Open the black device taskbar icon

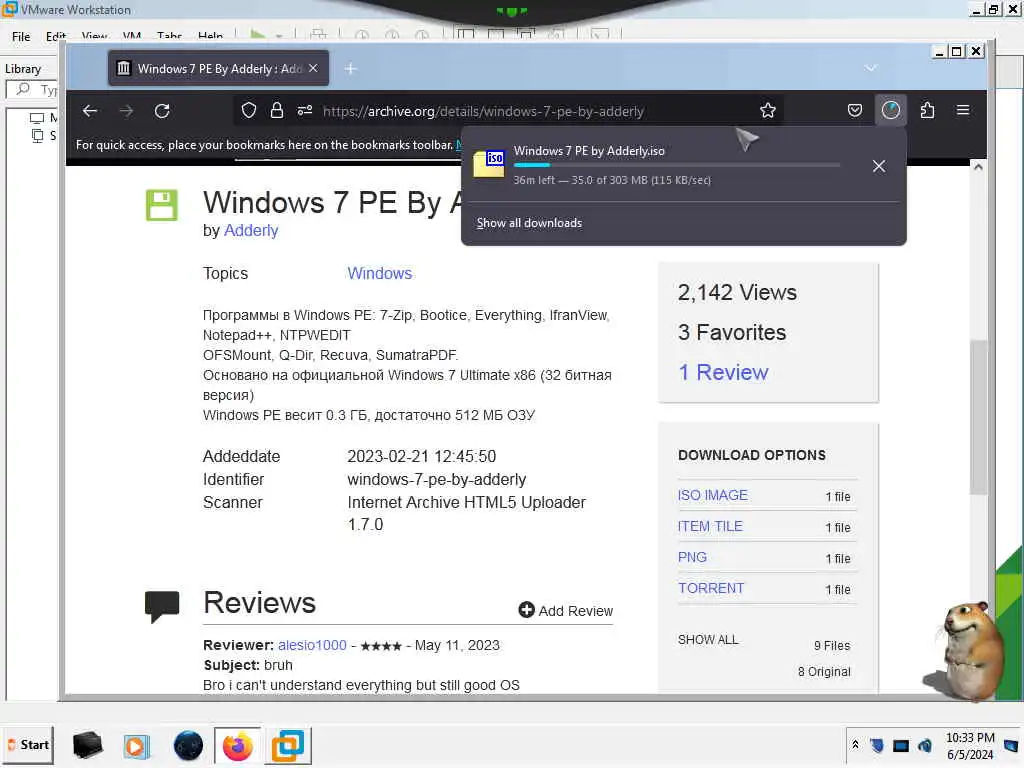click(x=88, y=745)
